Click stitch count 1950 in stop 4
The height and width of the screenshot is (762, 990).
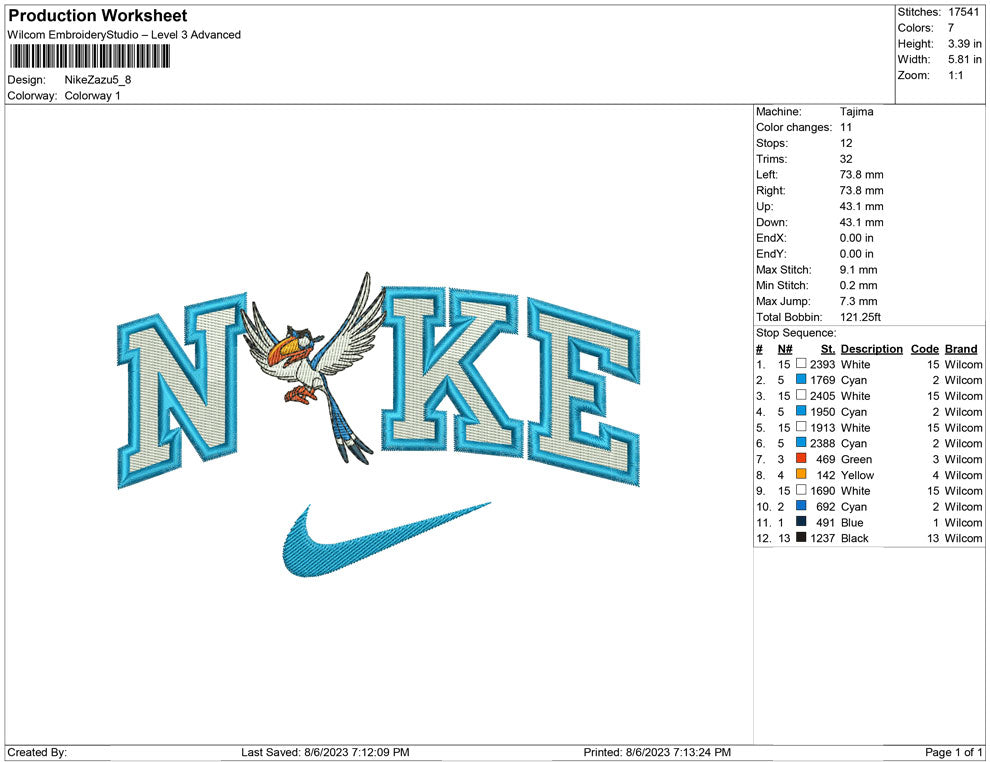coord(823,412)
